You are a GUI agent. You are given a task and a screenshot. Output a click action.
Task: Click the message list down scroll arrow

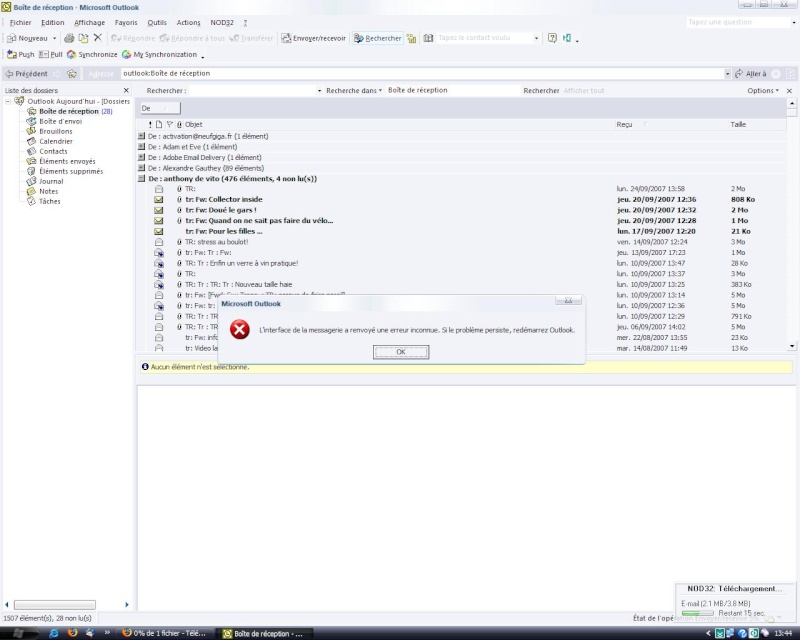[x=792, y=346]
